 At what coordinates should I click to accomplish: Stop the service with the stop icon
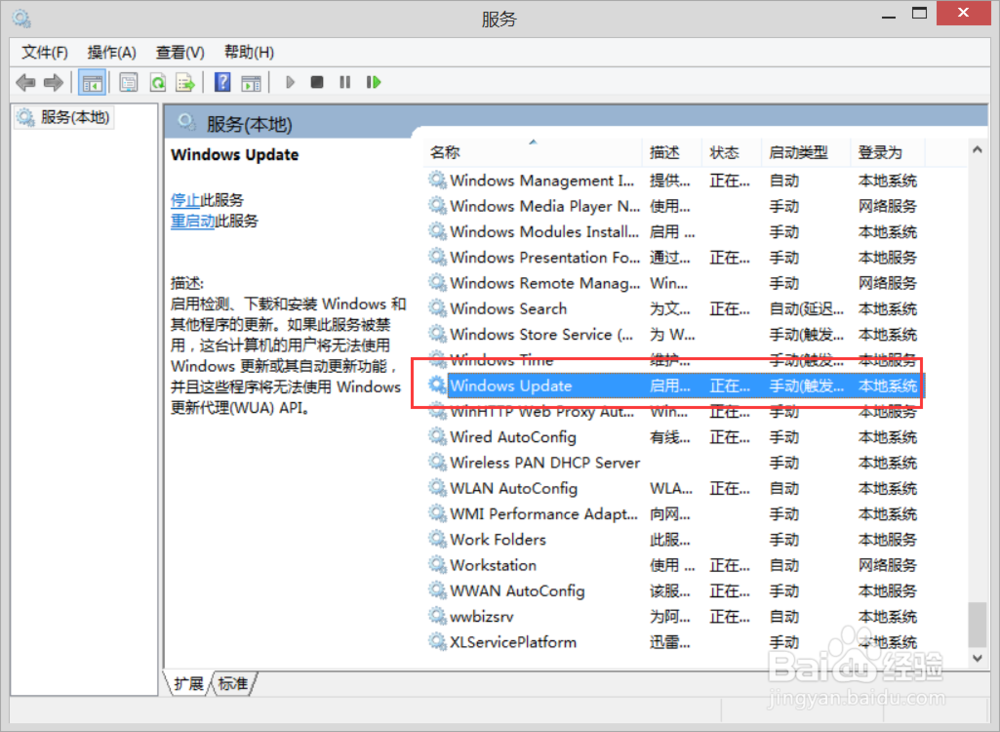tap(317, 82)
